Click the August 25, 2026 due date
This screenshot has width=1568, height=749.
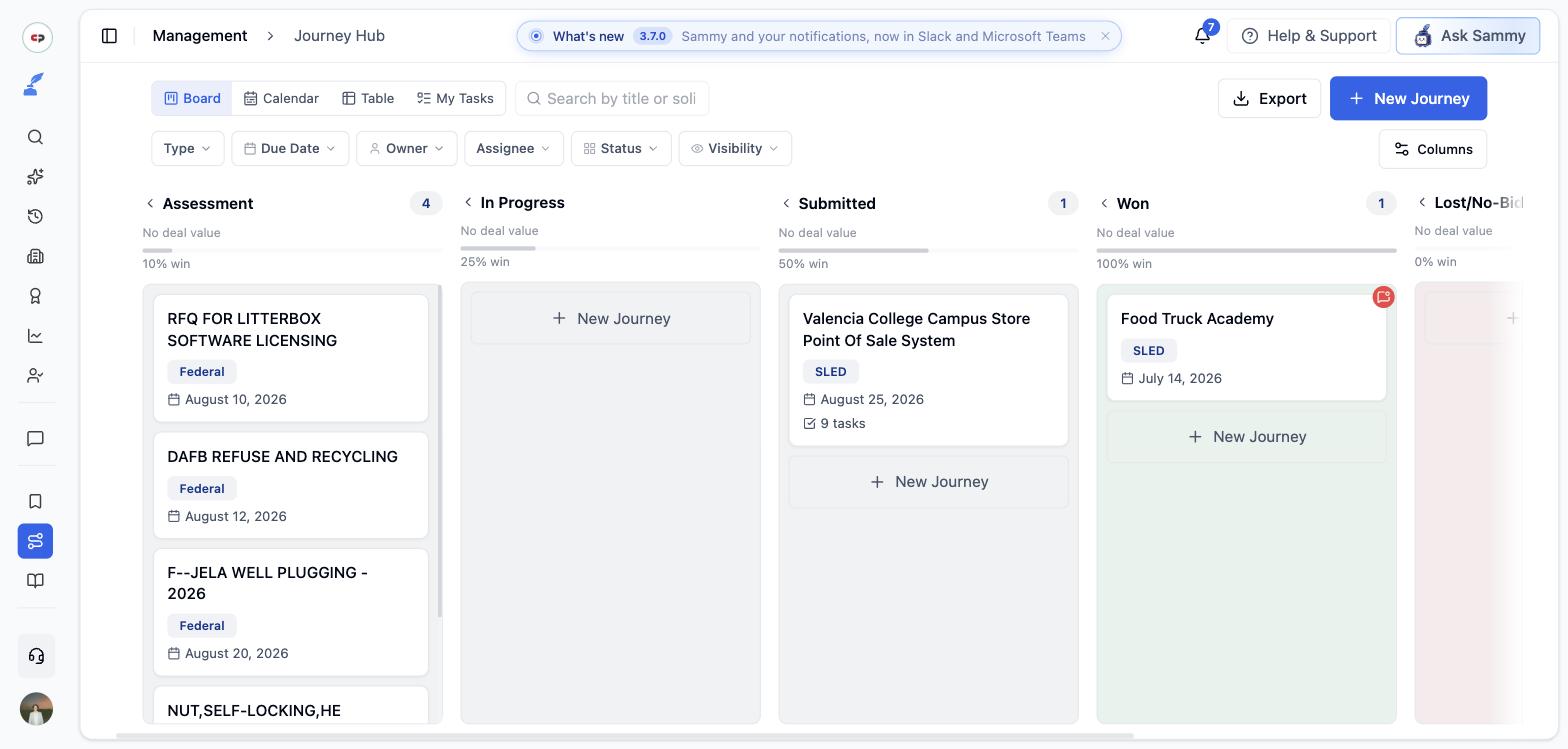864,400
